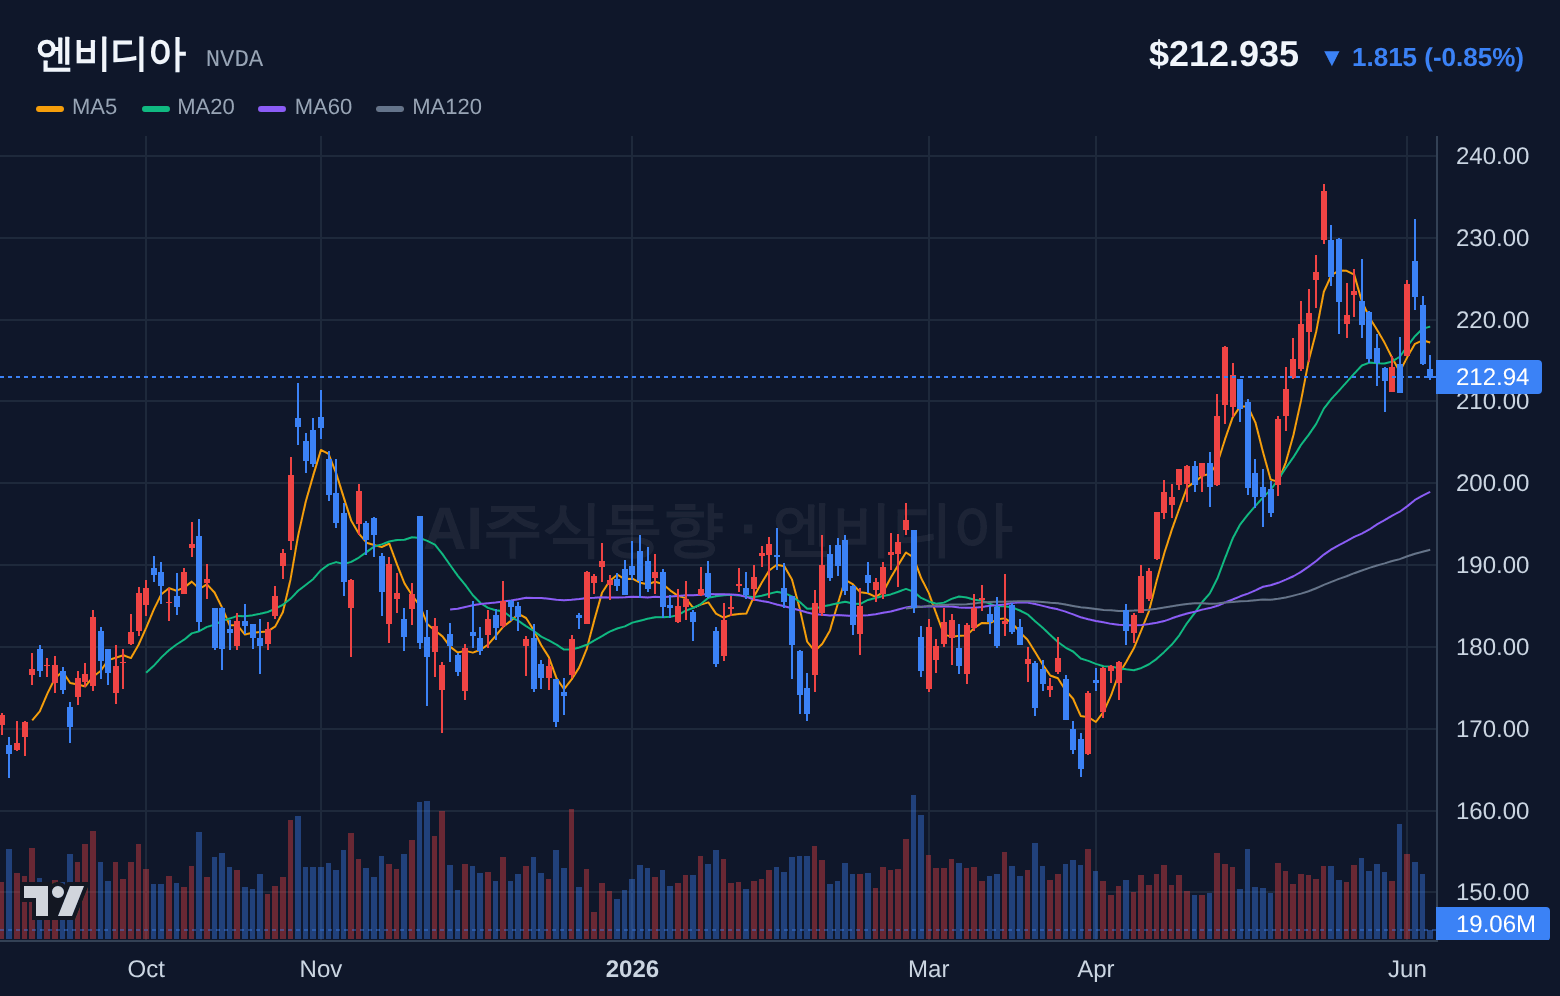Image resolution: width=1560 pixels, height=996 pixels.
Task: Click the 160.00 price axis label
Action: click(1492, 811)
